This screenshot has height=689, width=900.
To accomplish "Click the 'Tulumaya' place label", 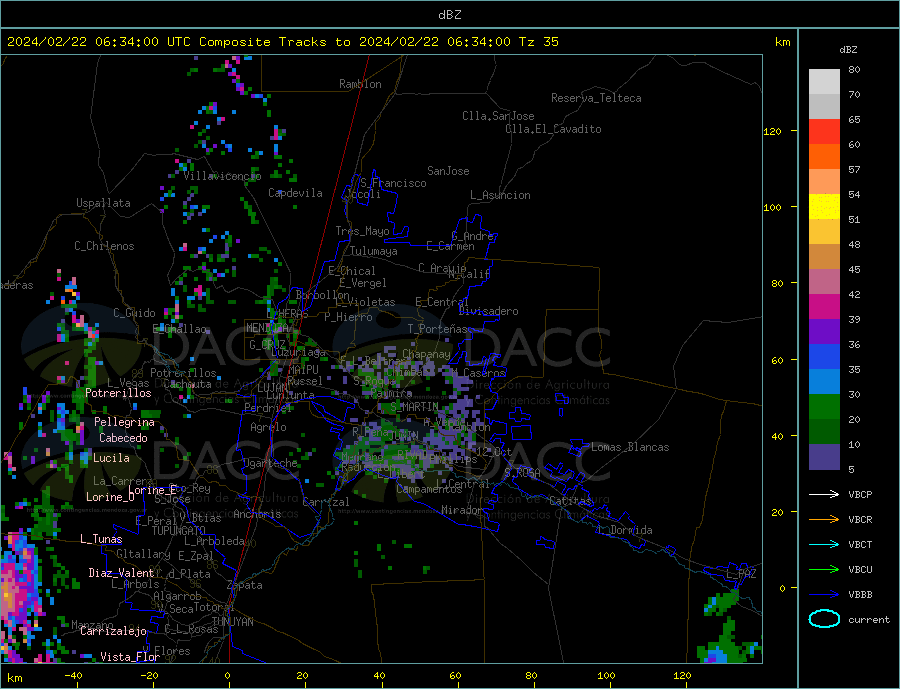I will (x=373, y=251).
